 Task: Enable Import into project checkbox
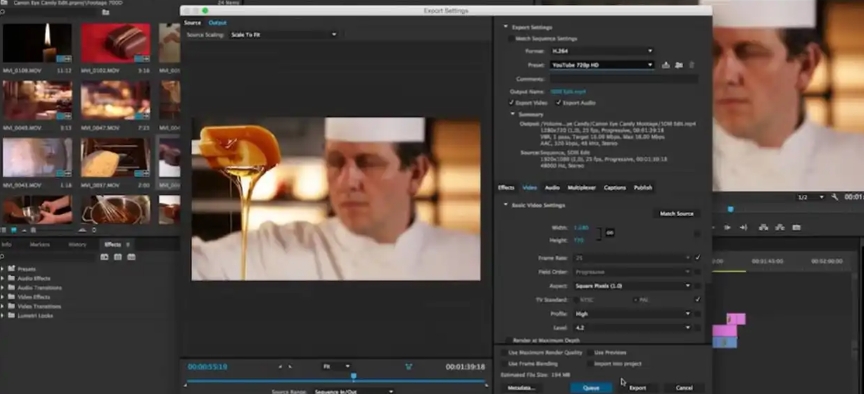click(x=590, y=364)
